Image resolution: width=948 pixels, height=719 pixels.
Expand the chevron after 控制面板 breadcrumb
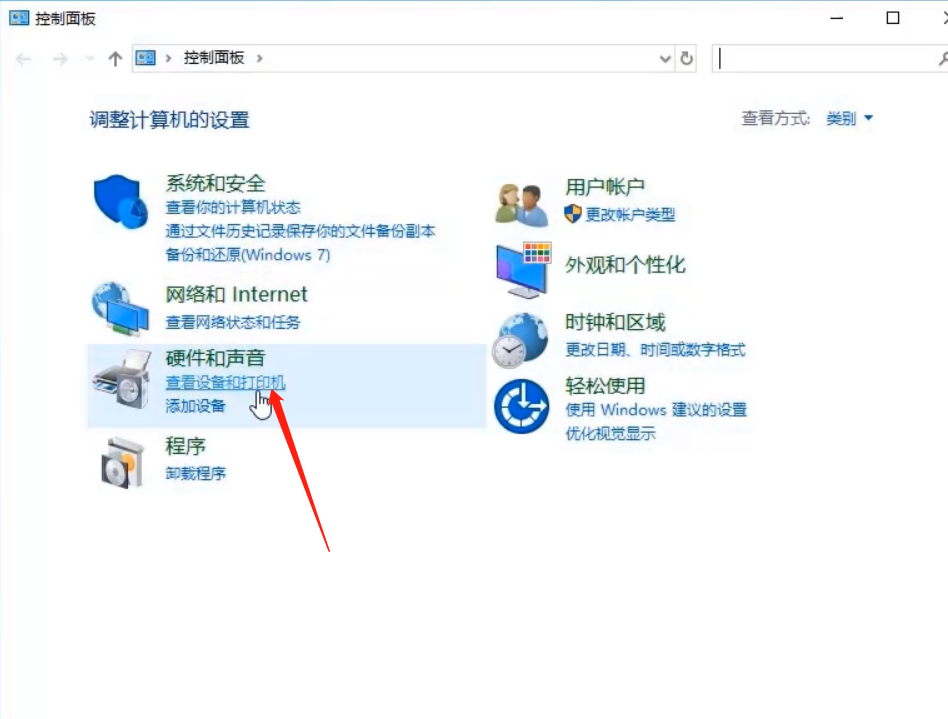(260, 58)
